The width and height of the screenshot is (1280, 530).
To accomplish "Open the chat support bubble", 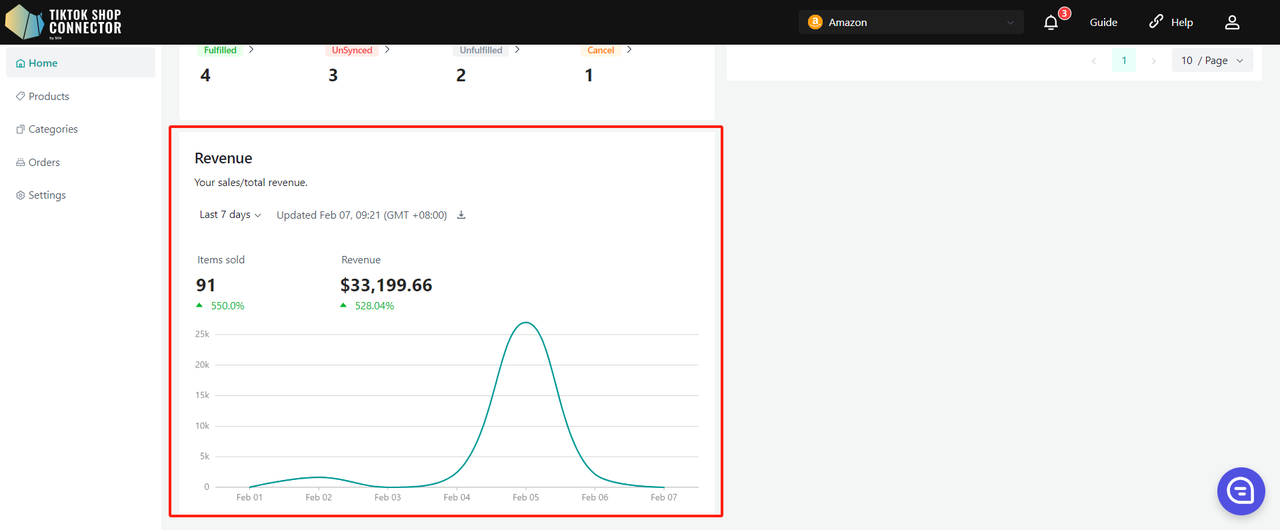I will [1241, 491].
